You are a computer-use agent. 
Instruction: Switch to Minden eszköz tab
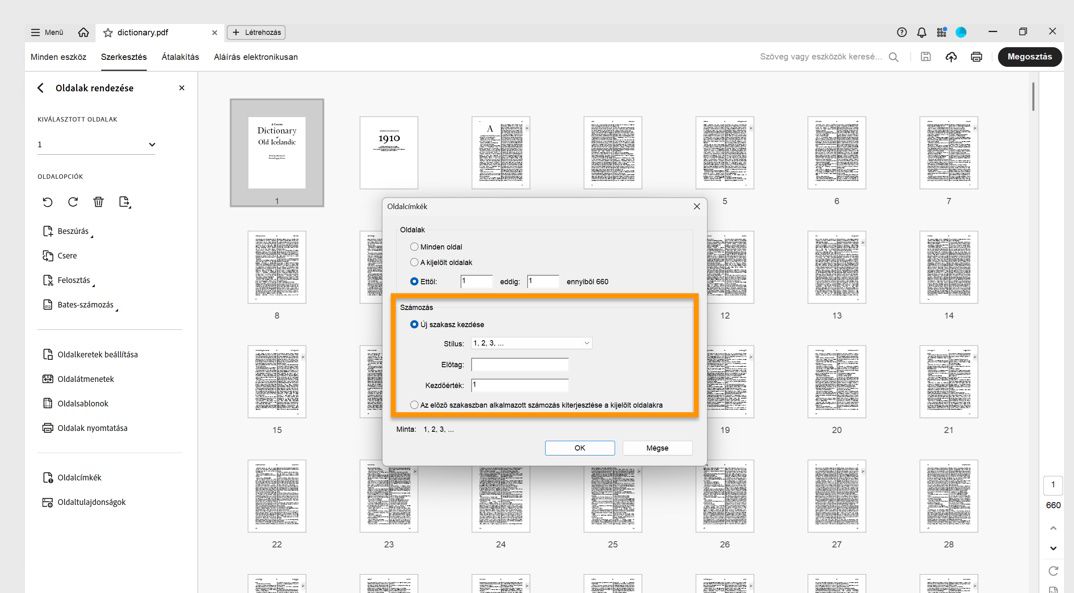click(x=58, y=57)
